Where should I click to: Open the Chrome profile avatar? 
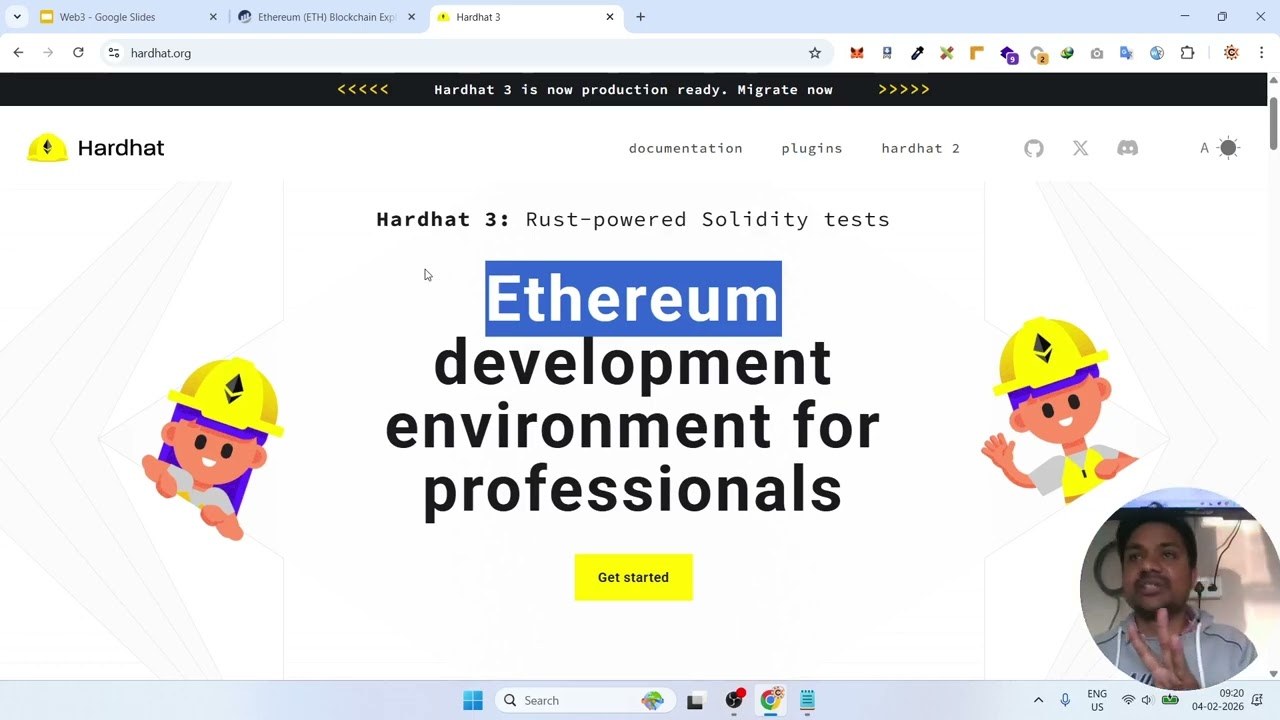[x=1231, y=53]
